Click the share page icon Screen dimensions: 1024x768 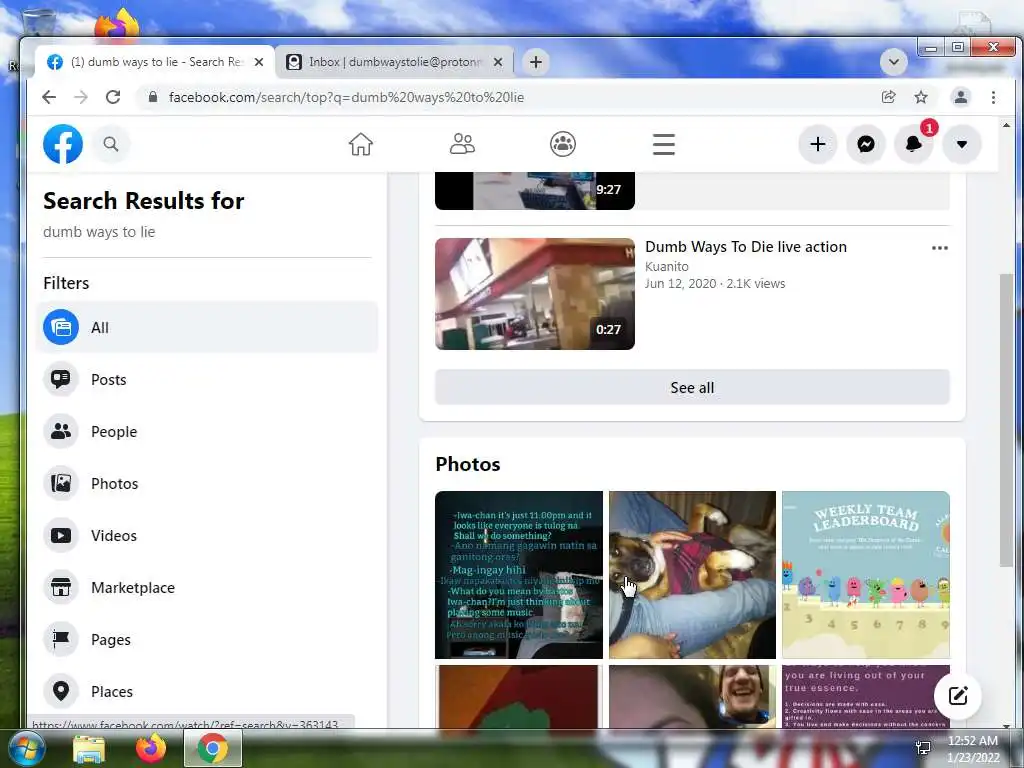pos(888,97)
